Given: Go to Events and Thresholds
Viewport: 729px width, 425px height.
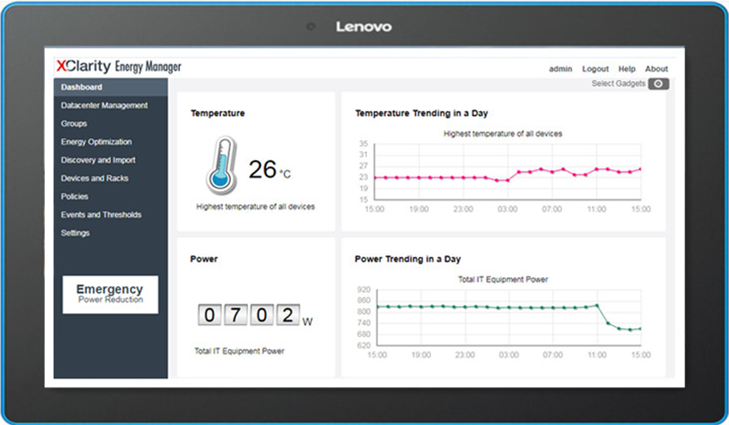Looking at the screenshot, I should point(101,214).
